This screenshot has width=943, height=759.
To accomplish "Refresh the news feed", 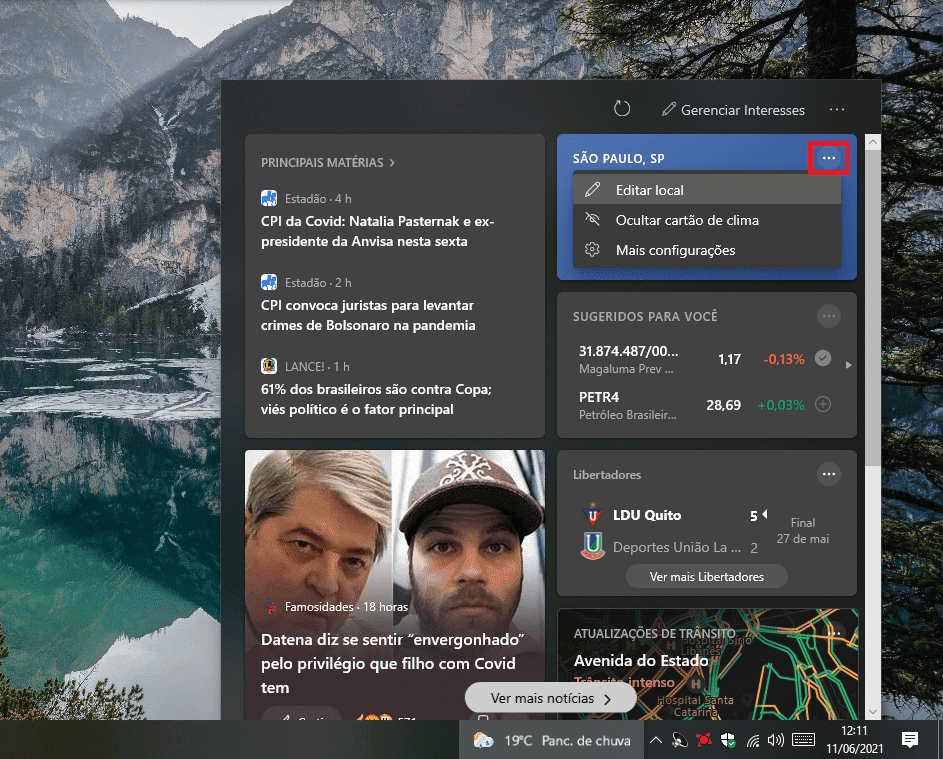I will (622, 109).
